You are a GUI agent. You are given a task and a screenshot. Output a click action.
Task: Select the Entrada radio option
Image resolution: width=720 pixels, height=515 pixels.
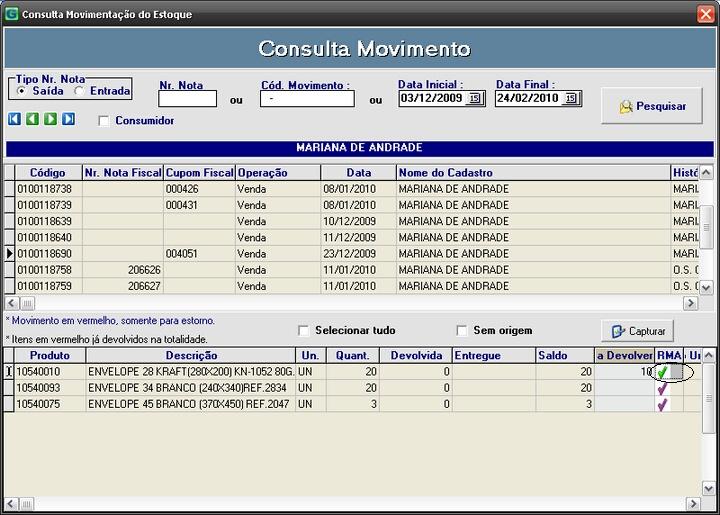pos(79,91)
